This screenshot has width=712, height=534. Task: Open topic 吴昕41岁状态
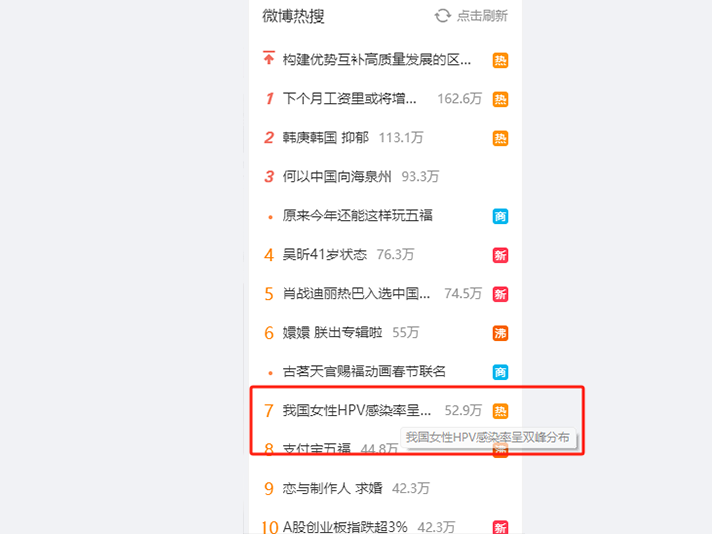325,255
